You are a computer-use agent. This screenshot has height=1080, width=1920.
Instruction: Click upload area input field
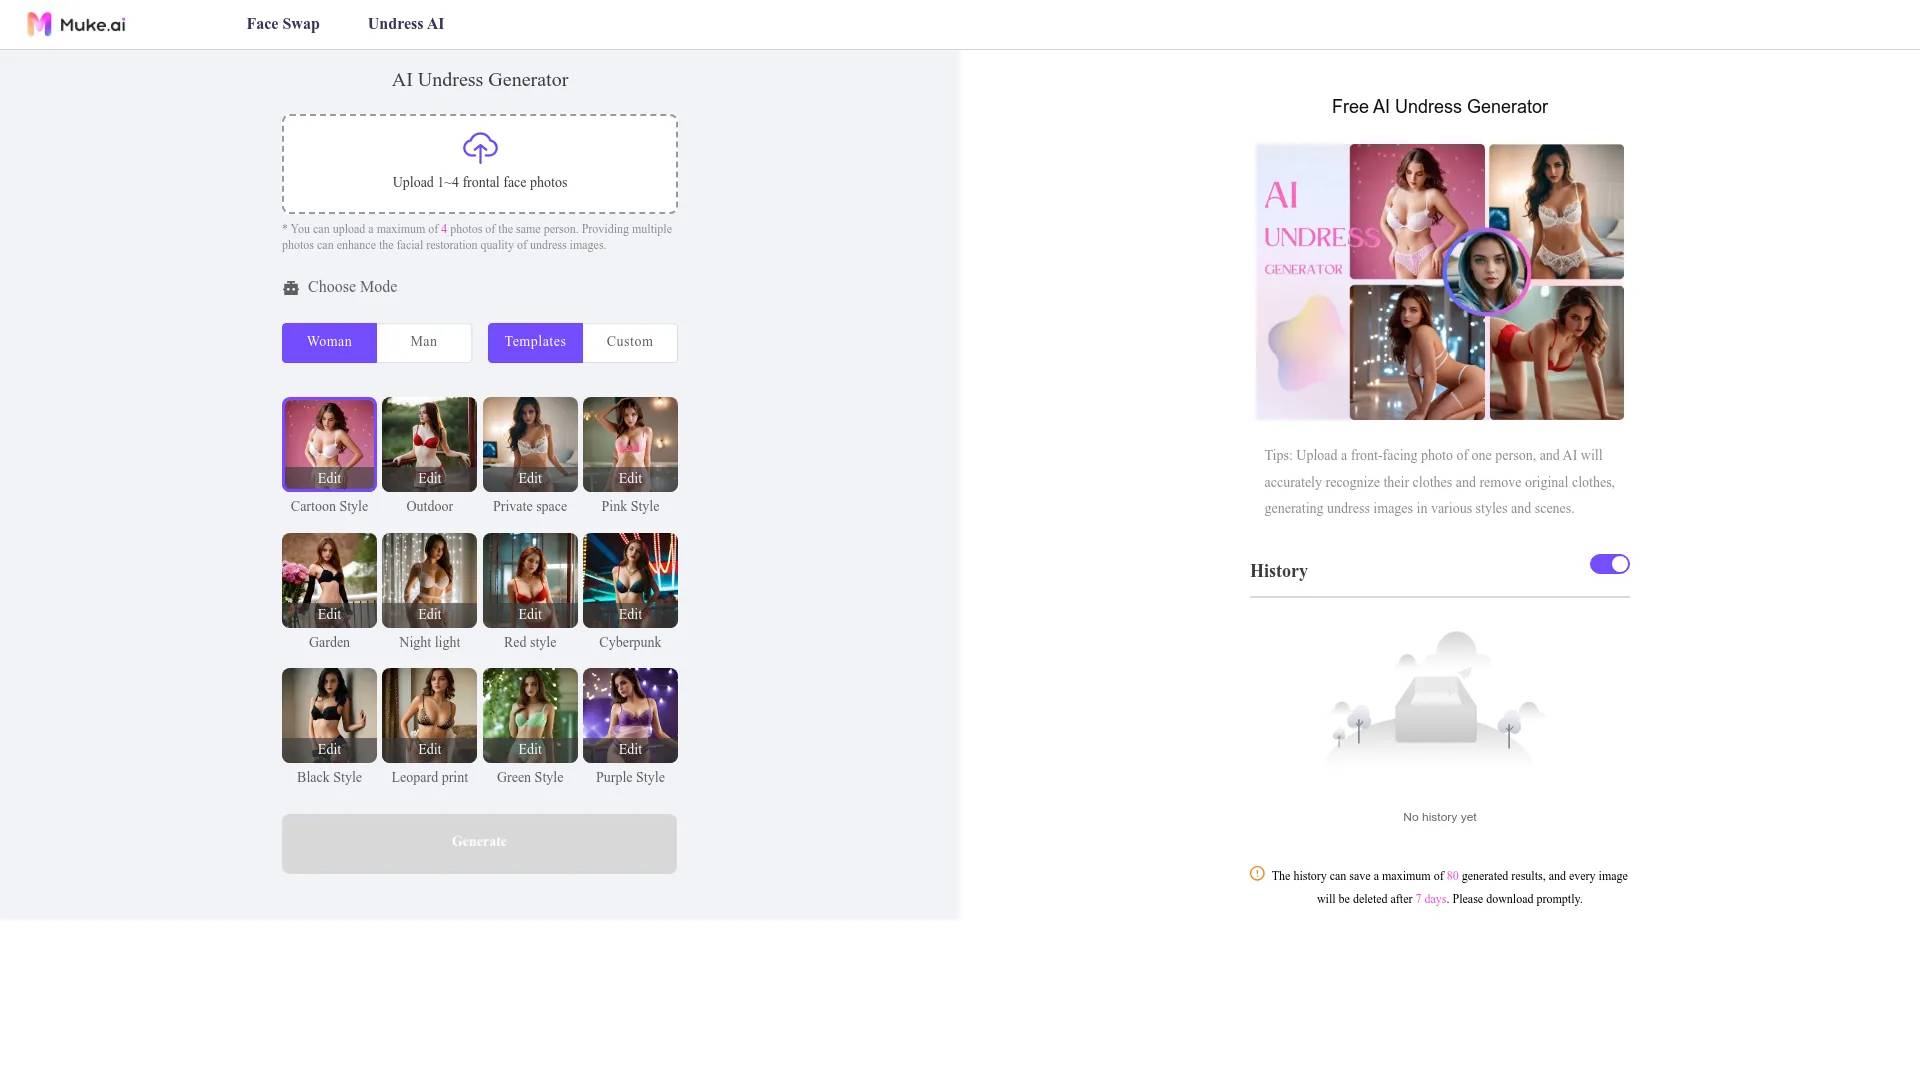(x=479, y=162)
